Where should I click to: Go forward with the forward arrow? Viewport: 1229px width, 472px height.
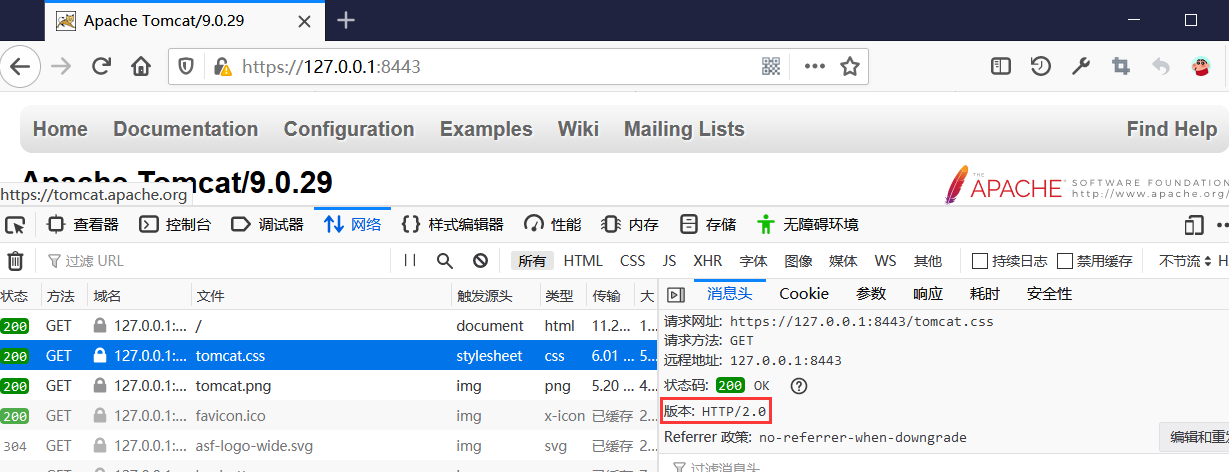click(x=61, y=67)
